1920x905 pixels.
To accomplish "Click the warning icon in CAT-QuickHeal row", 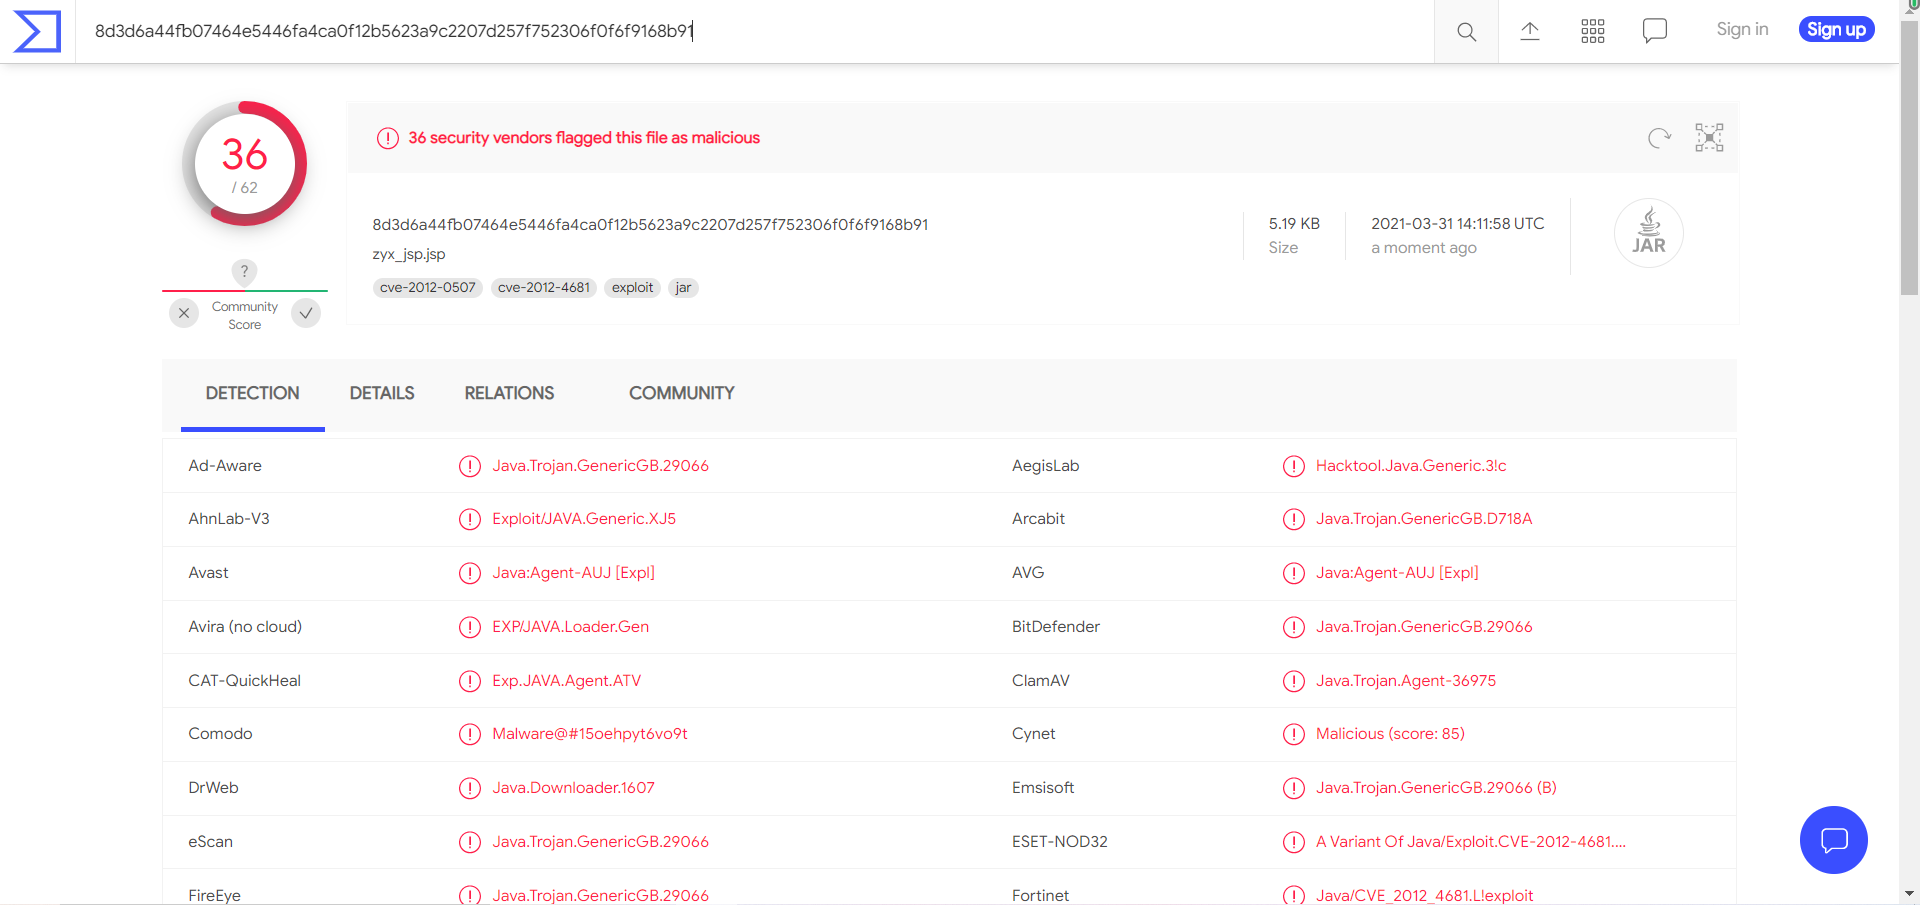I will click(470, 681).
